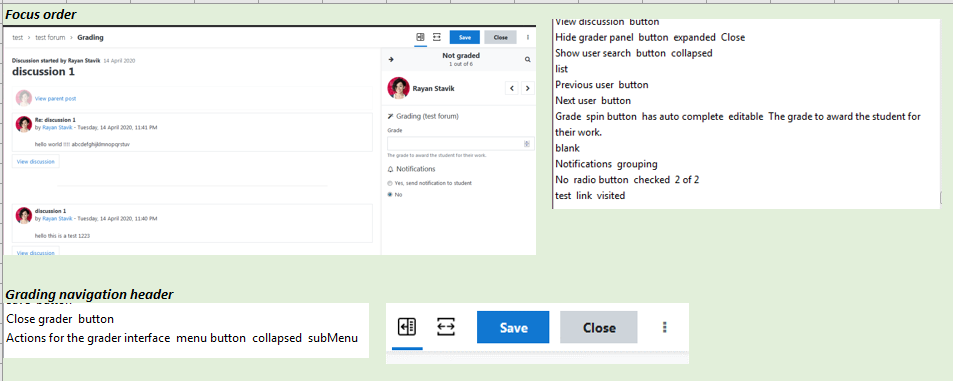Click the 'Not graded' status text

pos(460,56)
